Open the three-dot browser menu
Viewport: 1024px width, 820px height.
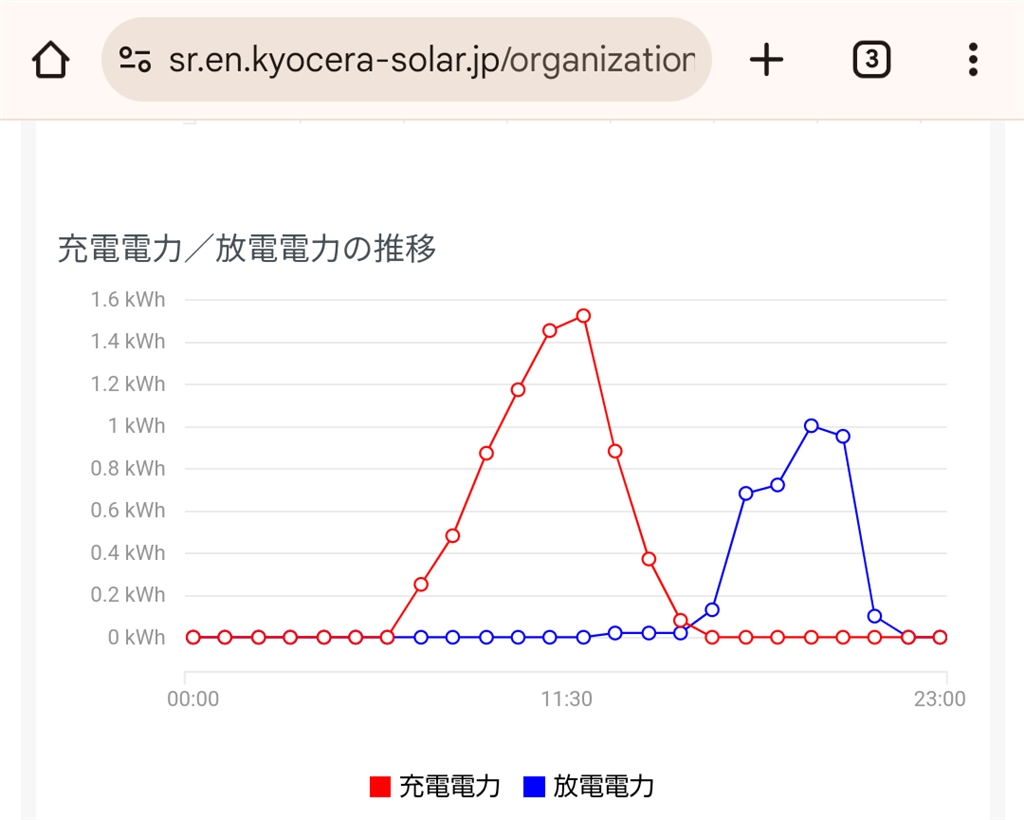coord(973,61)
